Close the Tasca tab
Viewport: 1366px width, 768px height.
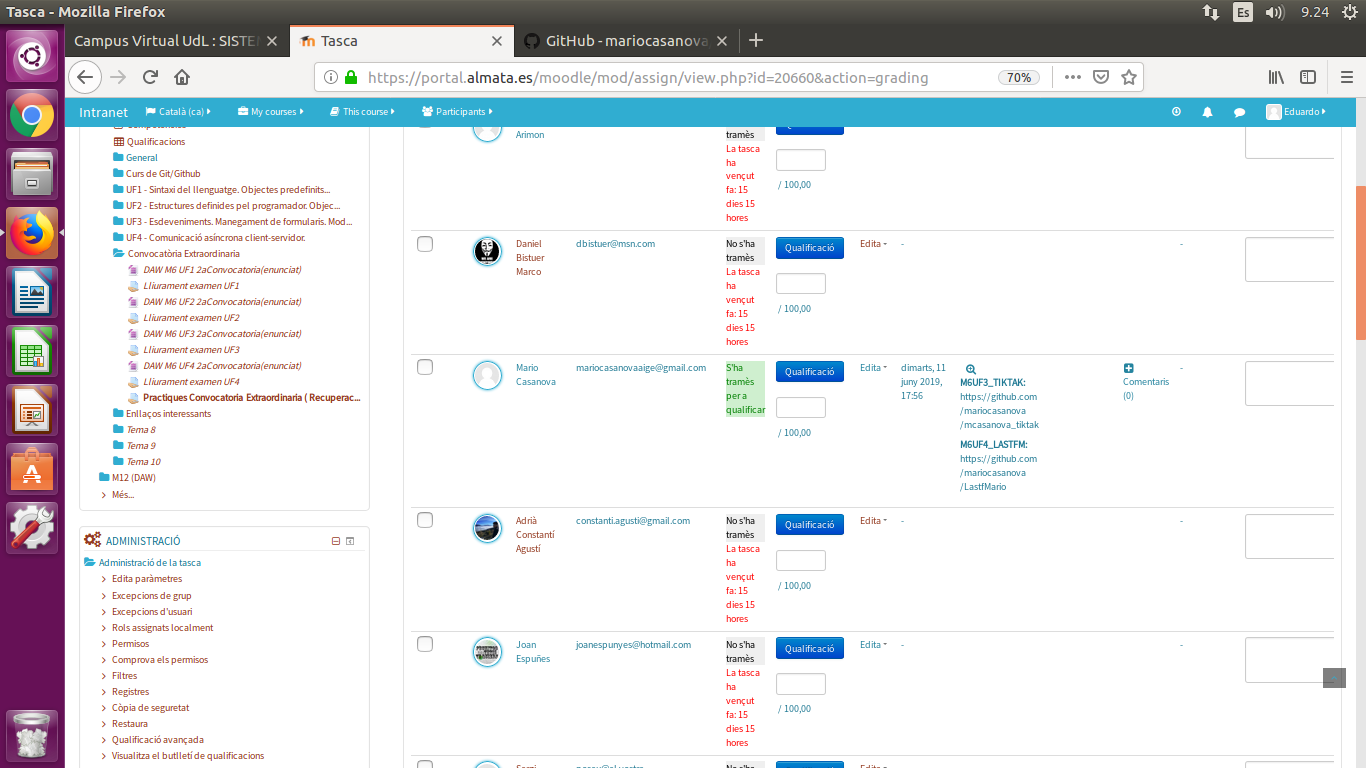(x=497, y=41)
